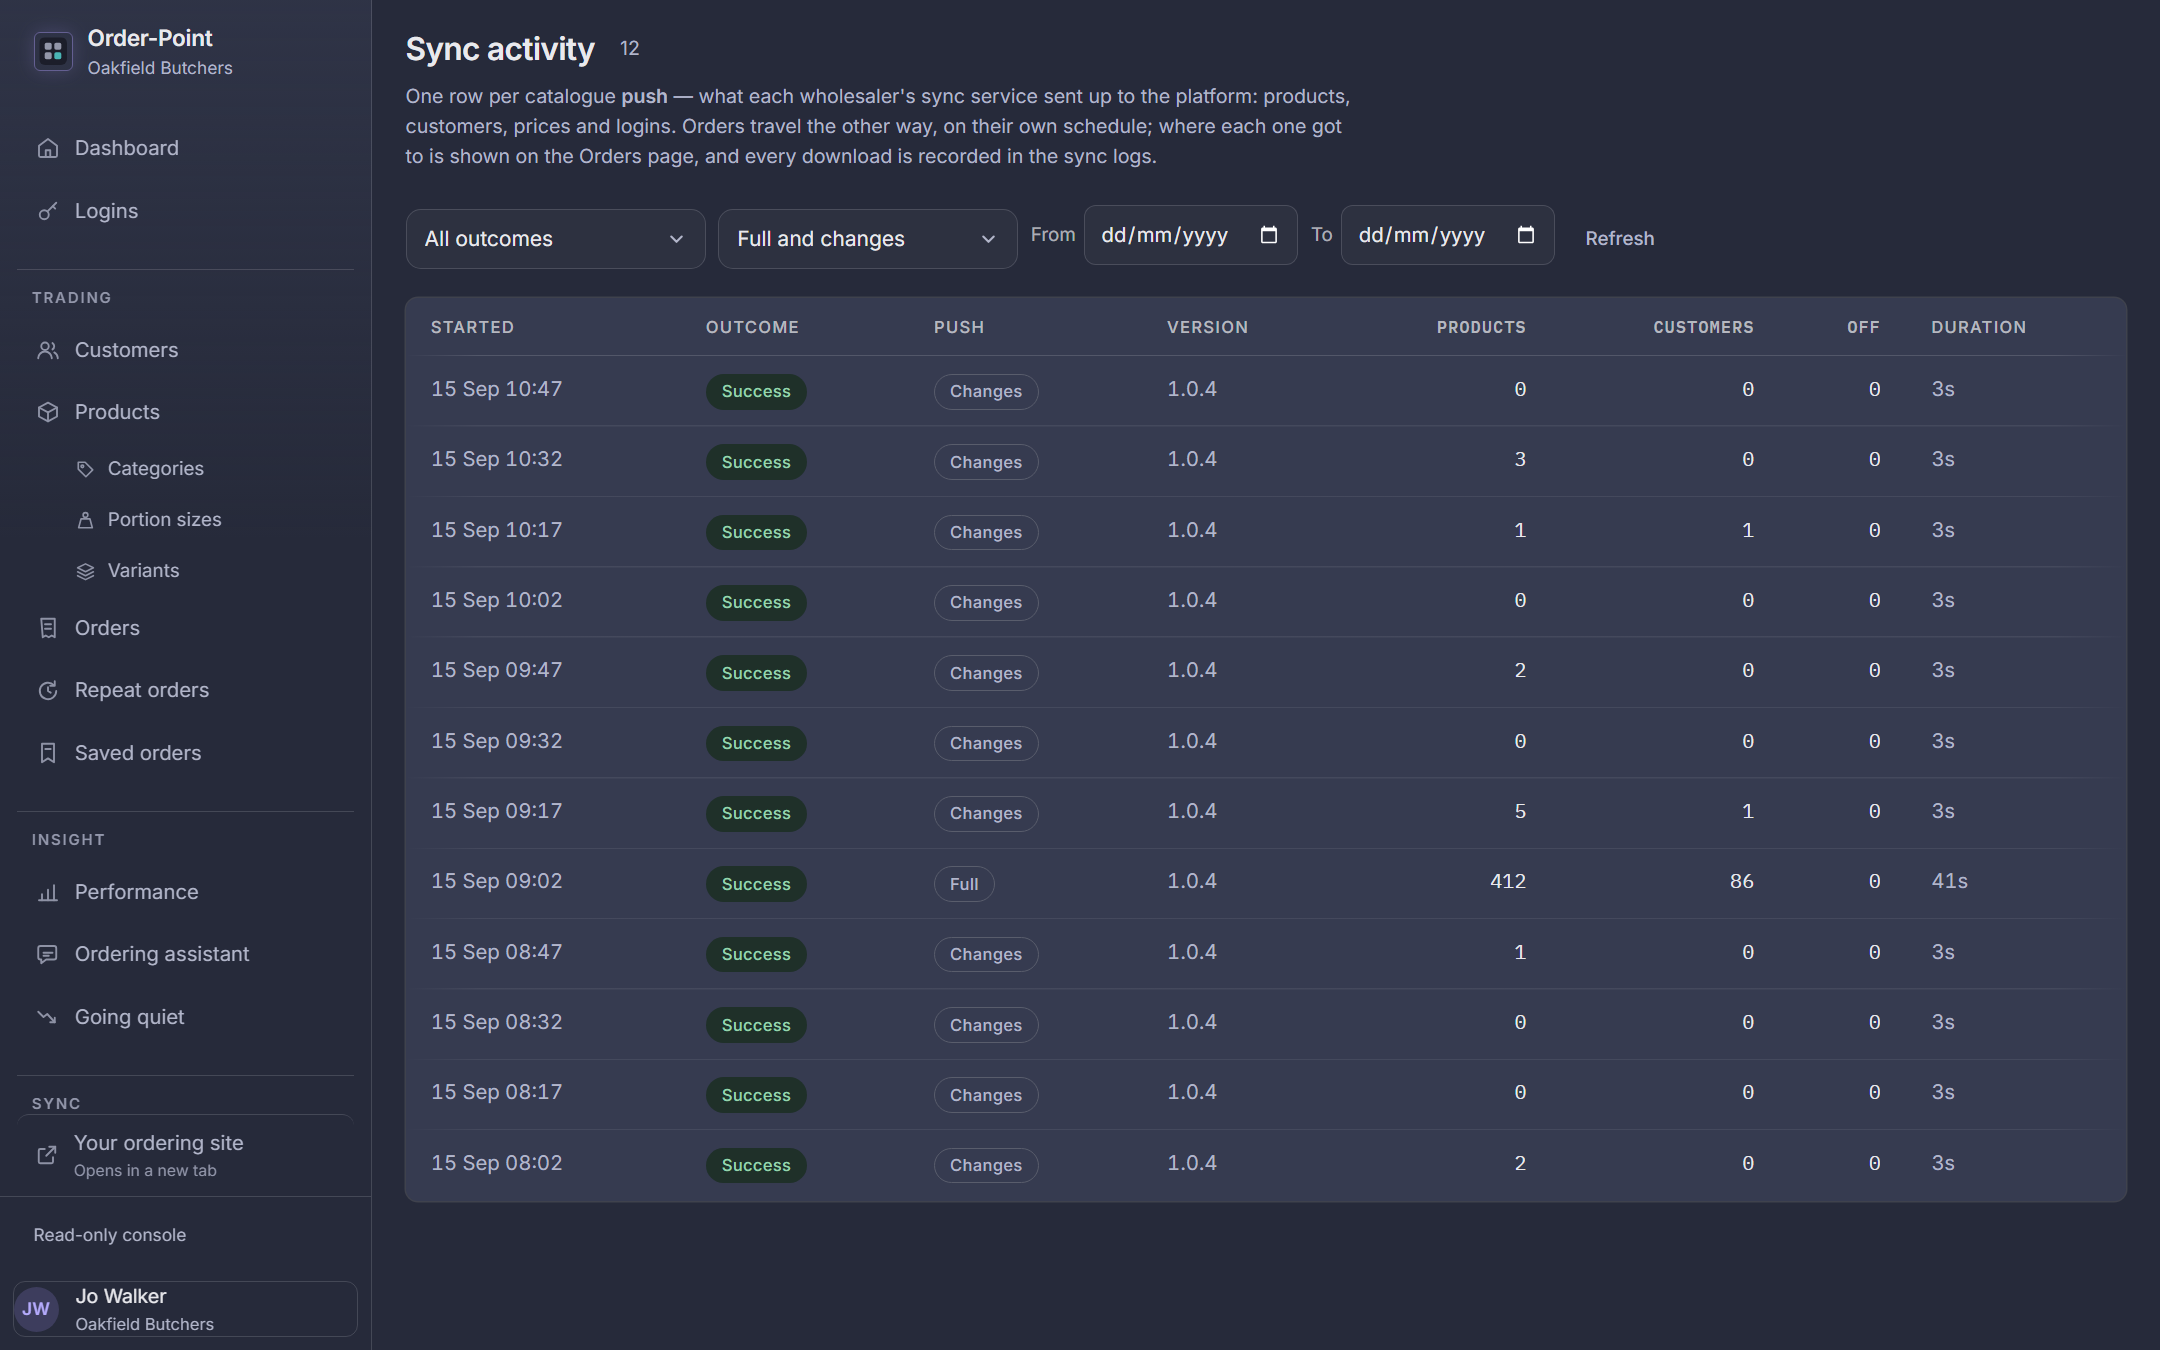The height and width of the screenshot is (1350, 2160).
Task: Click the Sync activity count 12
Action: click(629, 49)
